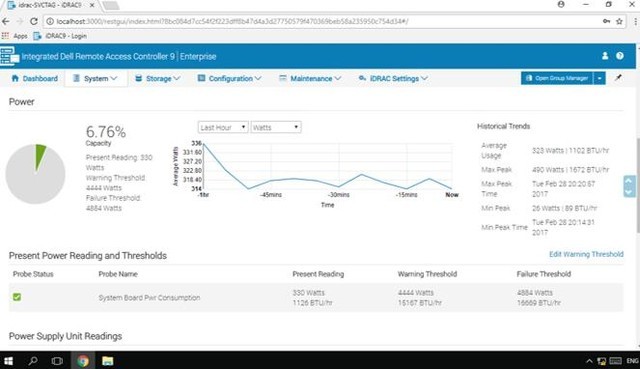Expand the Configuration menu
This screenshot has height=369, width=640.
[229, 78]
